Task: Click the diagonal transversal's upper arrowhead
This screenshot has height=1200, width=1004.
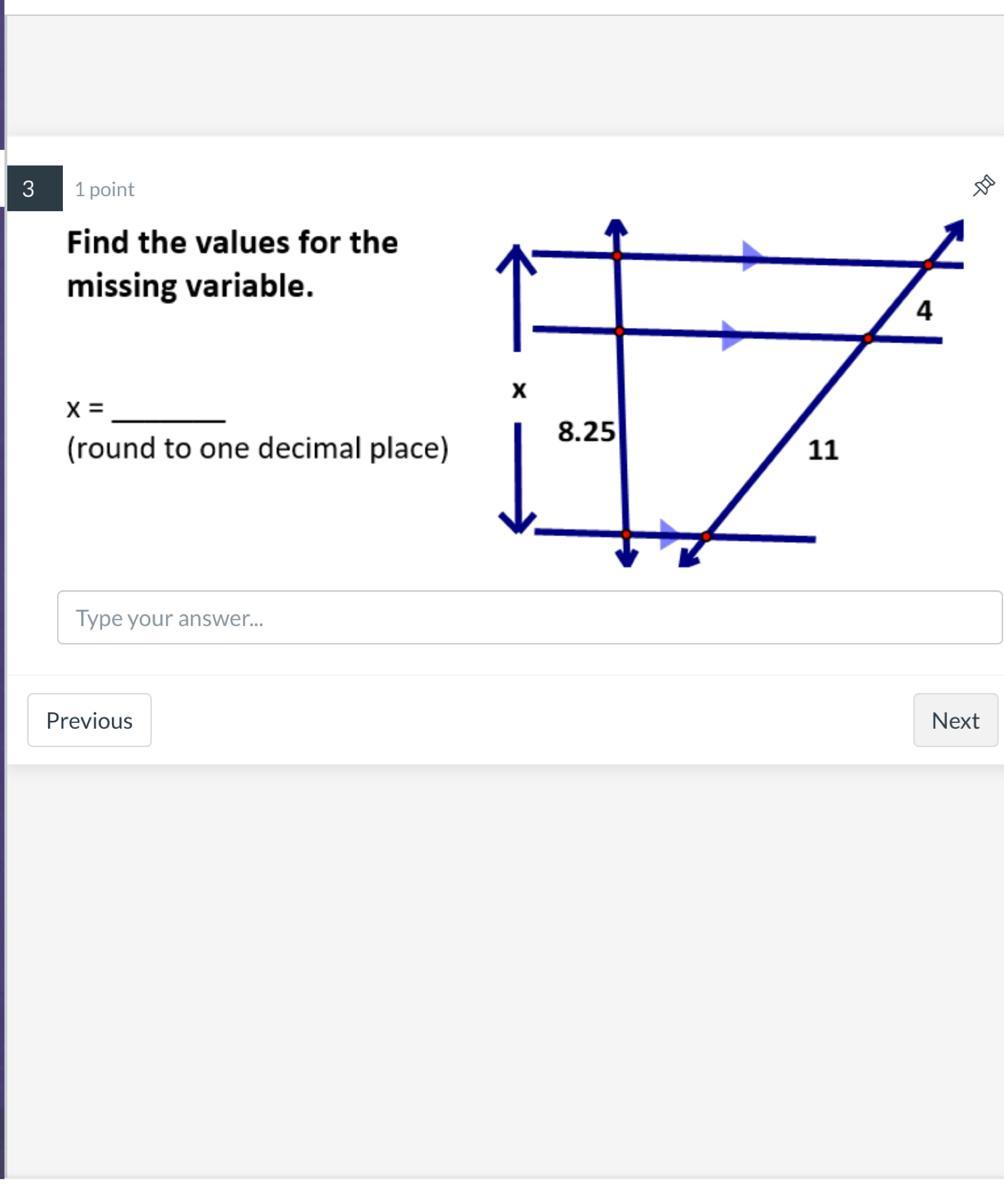Action: [953, 232]
